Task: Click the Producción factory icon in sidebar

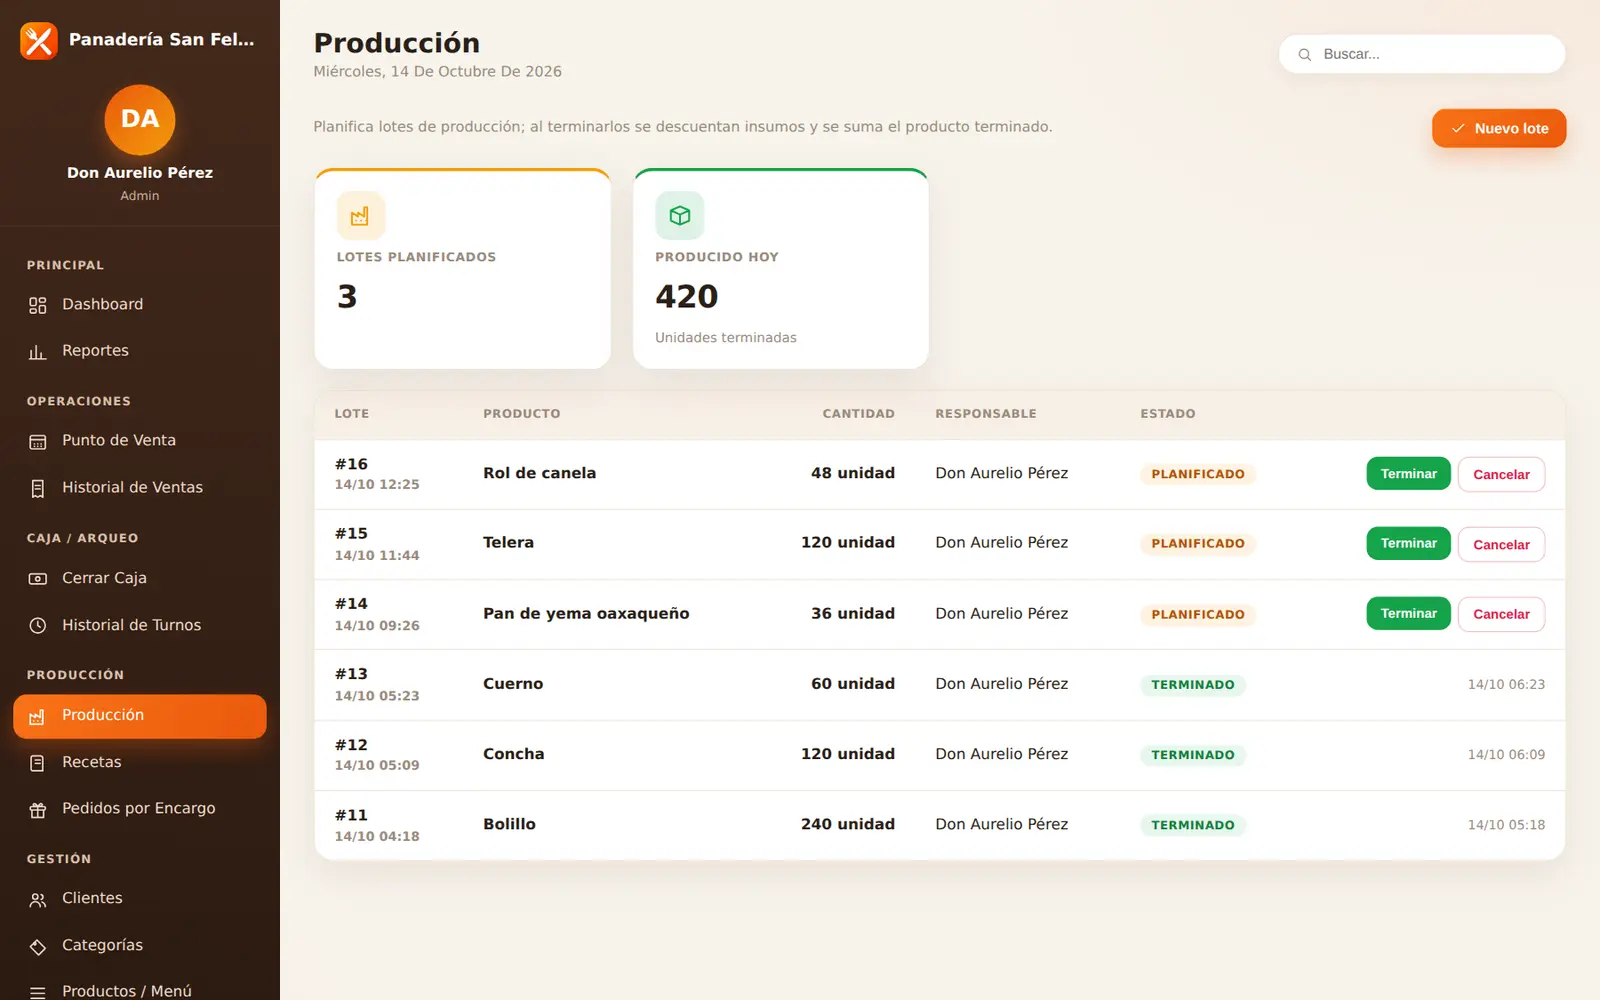Action: [x=37, y=717]
